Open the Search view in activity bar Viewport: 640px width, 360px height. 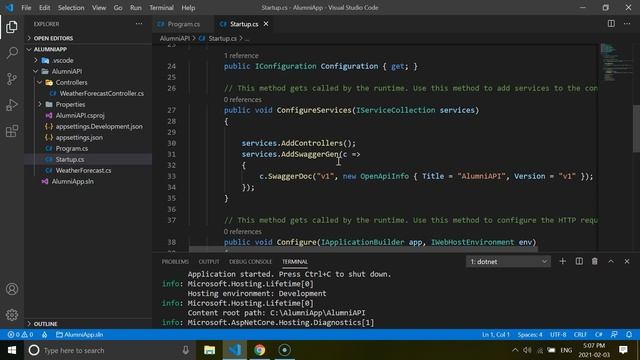[12, 53]
